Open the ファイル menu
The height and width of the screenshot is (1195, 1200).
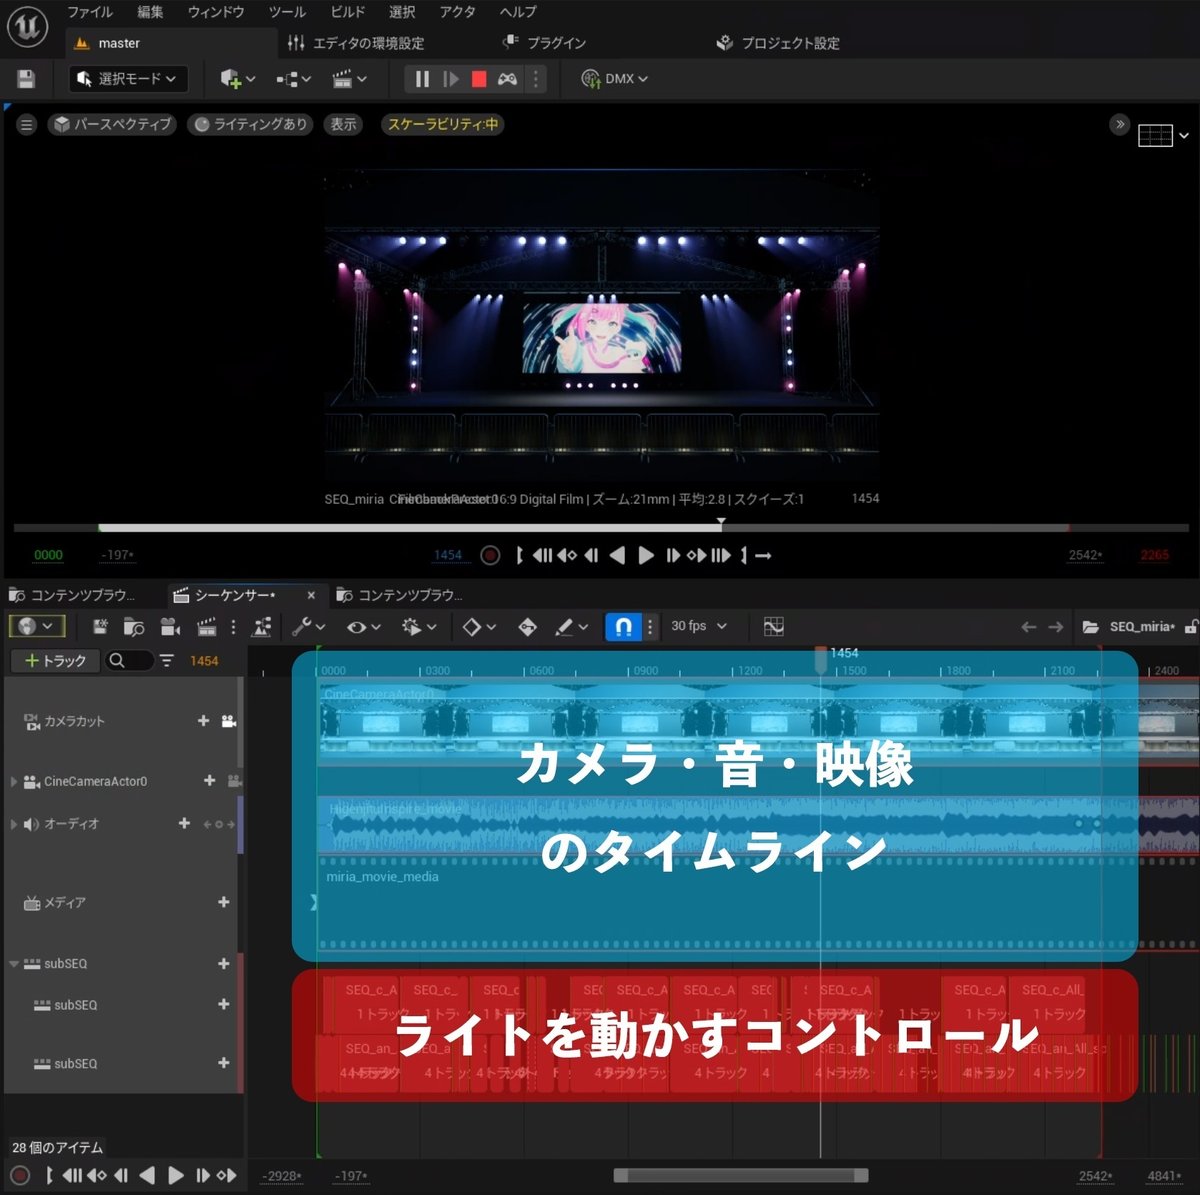pyautogui.click(x=90, y=12)
